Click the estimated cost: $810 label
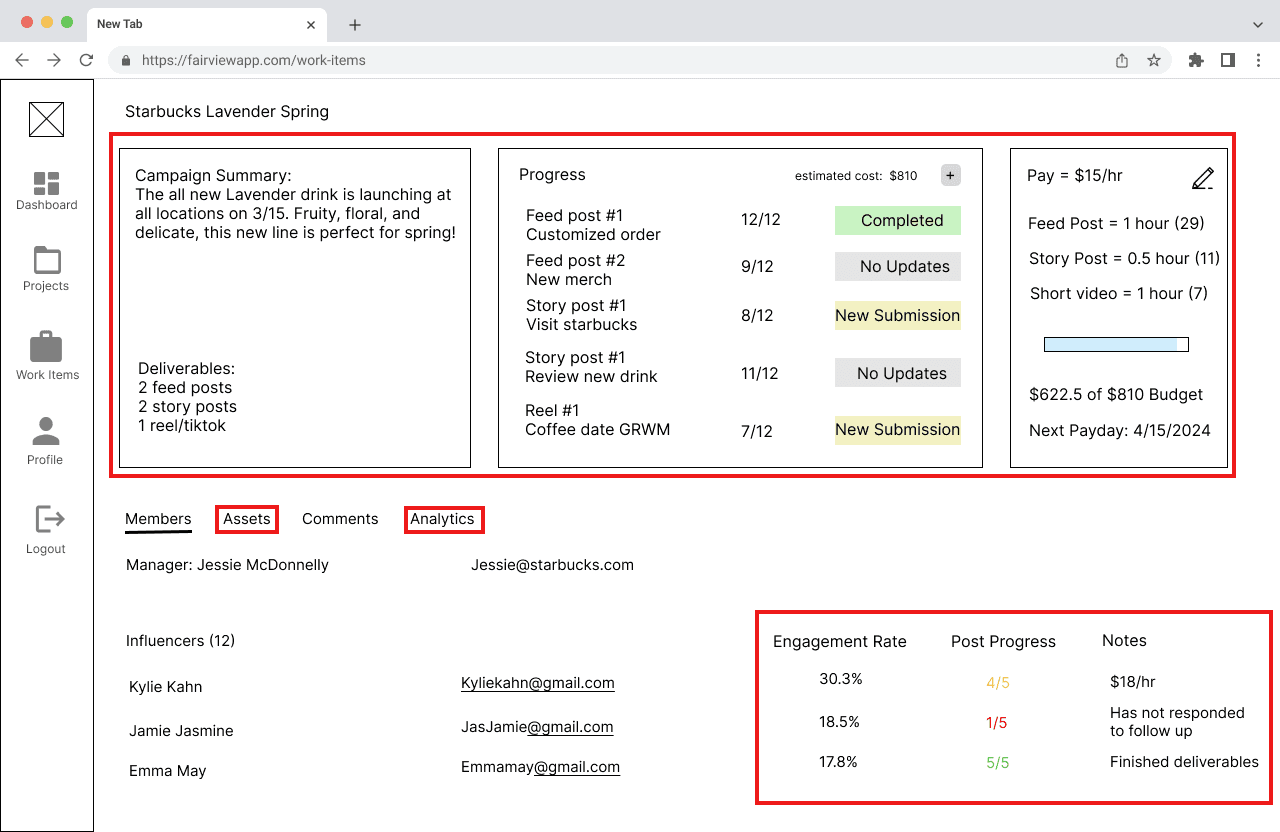This screenshot has width=1280, height=832. click(x=856, y=176)
